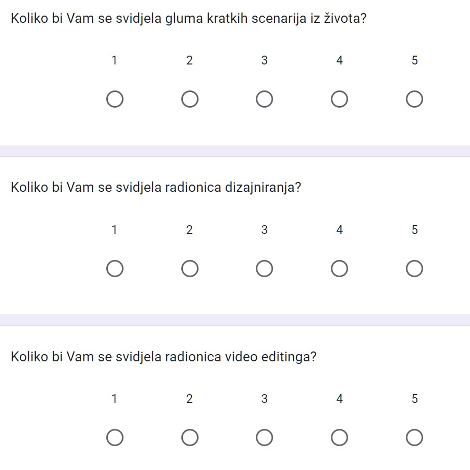
Task: Select rating 2 for gluma kratkih scenarija
Action: [190, 99]
